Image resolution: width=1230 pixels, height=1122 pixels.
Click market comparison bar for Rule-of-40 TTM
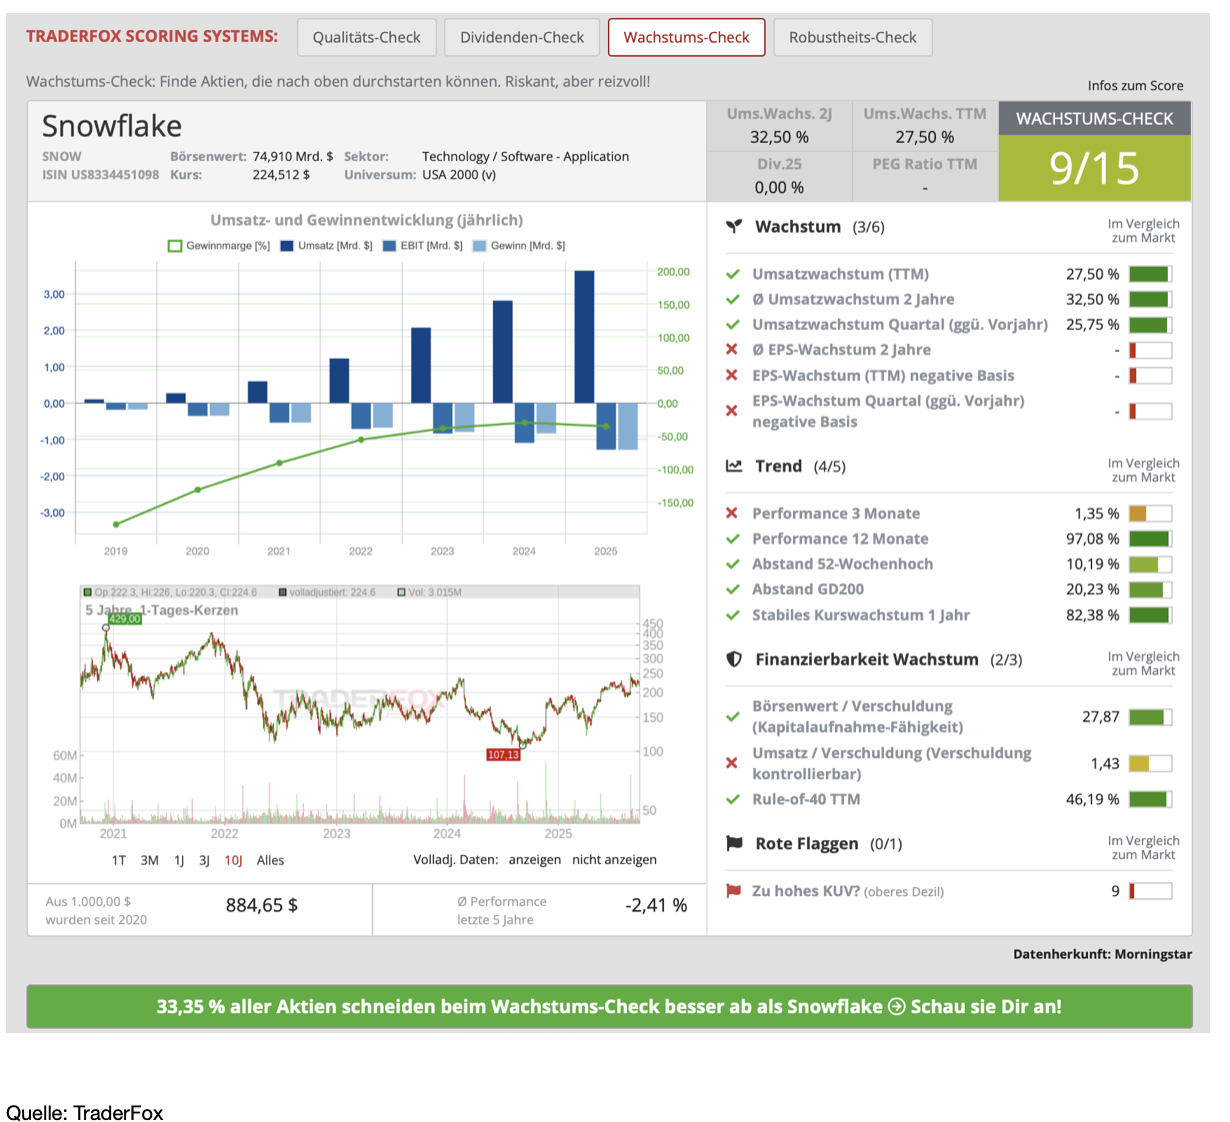[1150, 799]
